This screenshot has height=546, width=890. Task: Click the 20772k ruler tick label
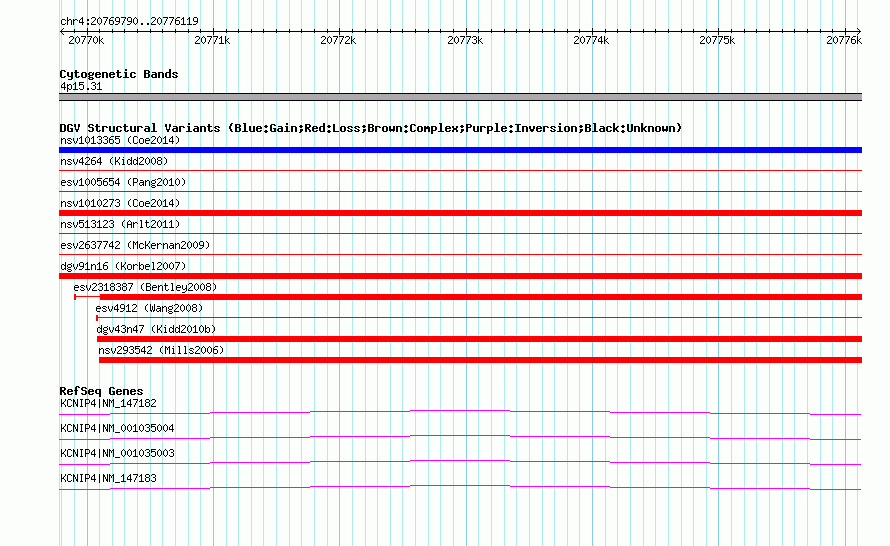click(338, 40)
